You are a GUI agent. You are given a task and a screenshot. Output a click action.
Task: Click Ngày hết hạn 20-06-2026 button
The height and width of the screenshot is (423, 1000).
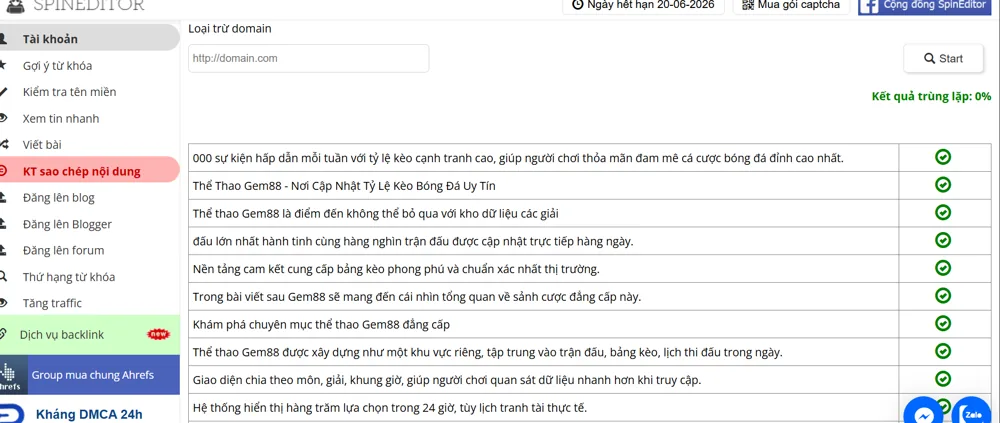coord(643,5)
